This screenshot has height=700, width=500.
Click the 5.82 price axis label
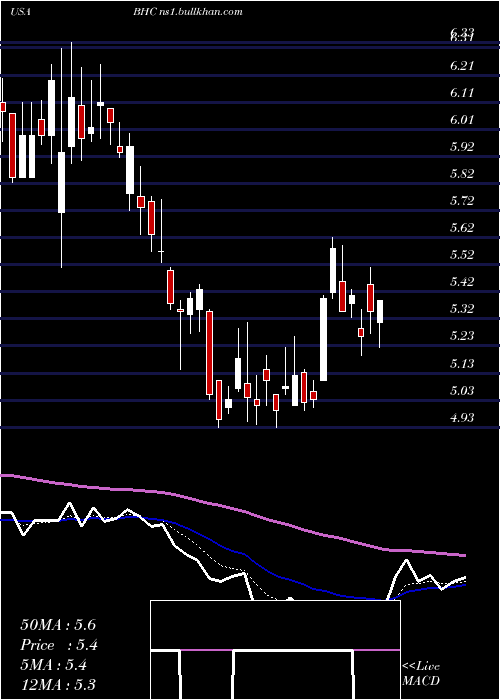tap(462, 174)
